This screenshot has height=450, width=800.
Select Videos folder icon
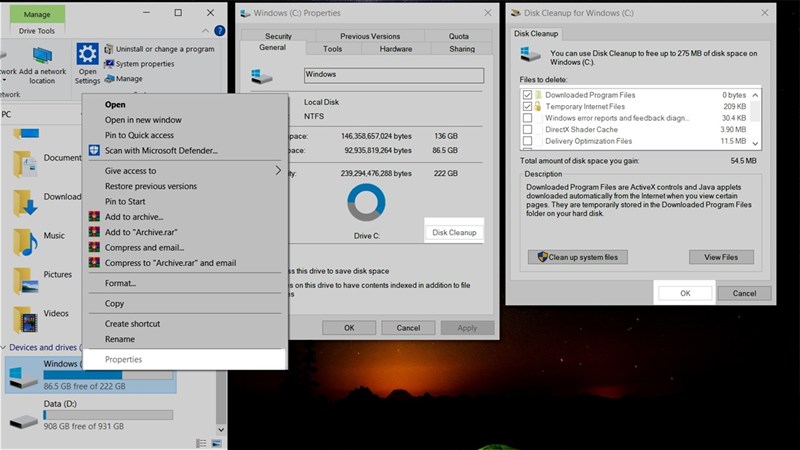(24, 319)
